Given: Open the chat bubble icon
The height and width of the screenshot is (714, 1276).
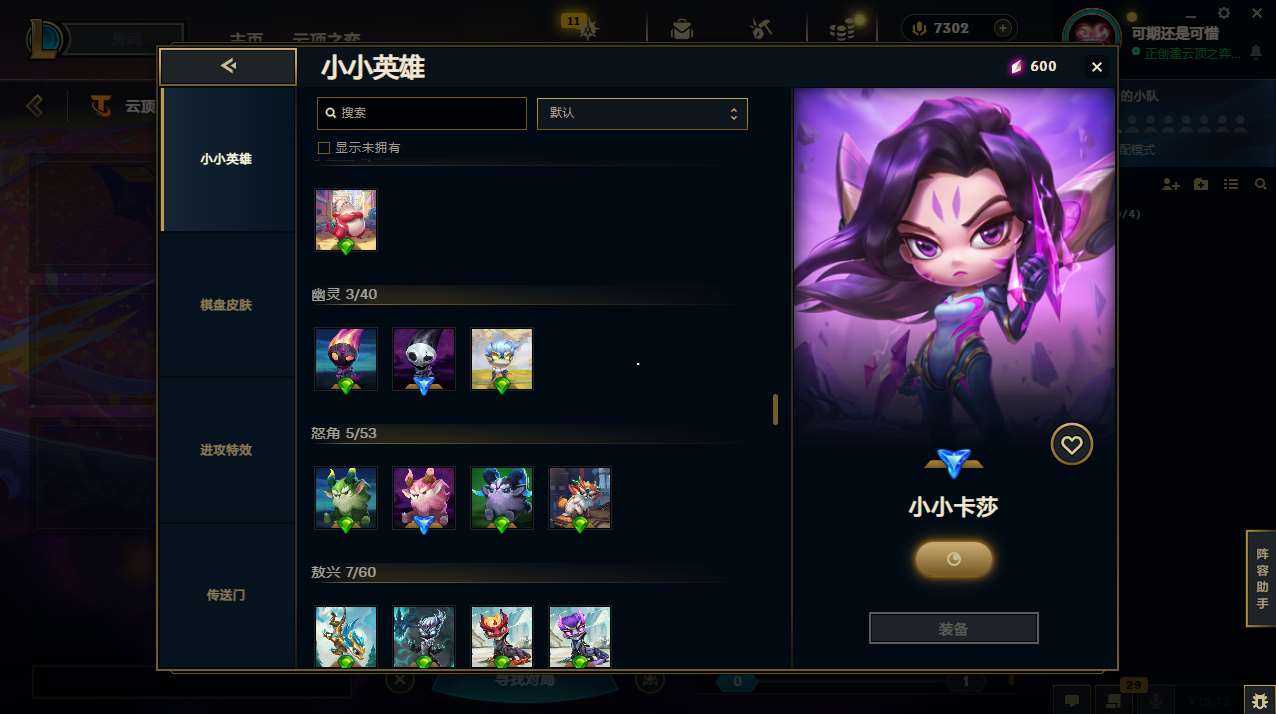Looking at the screenshot, I should point(1071,700).
